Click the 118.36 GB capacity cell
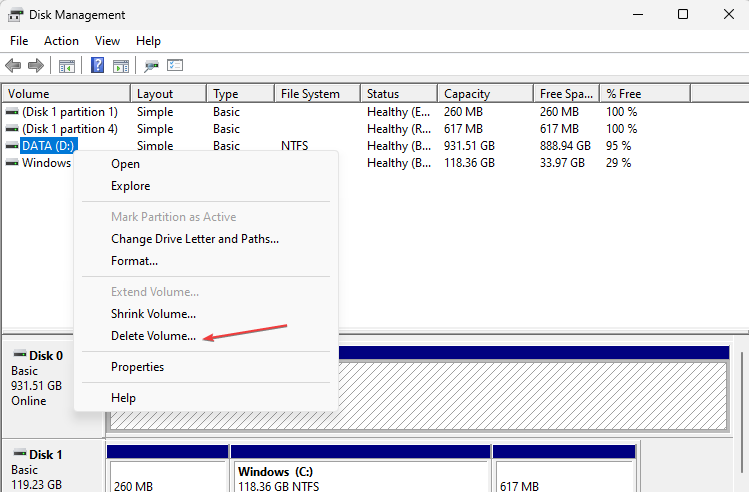 [x=469, y=163]
